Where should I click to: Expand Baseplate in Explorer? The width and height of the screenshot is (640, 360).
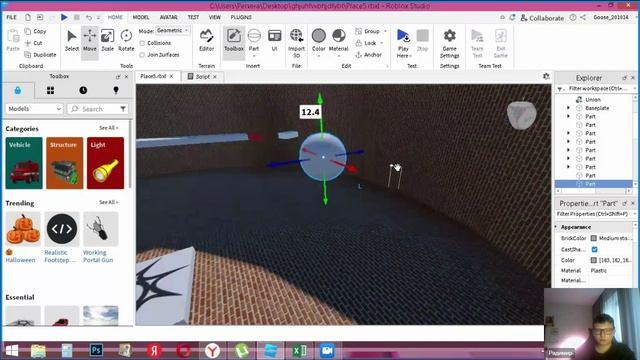[x=568, y=108]
